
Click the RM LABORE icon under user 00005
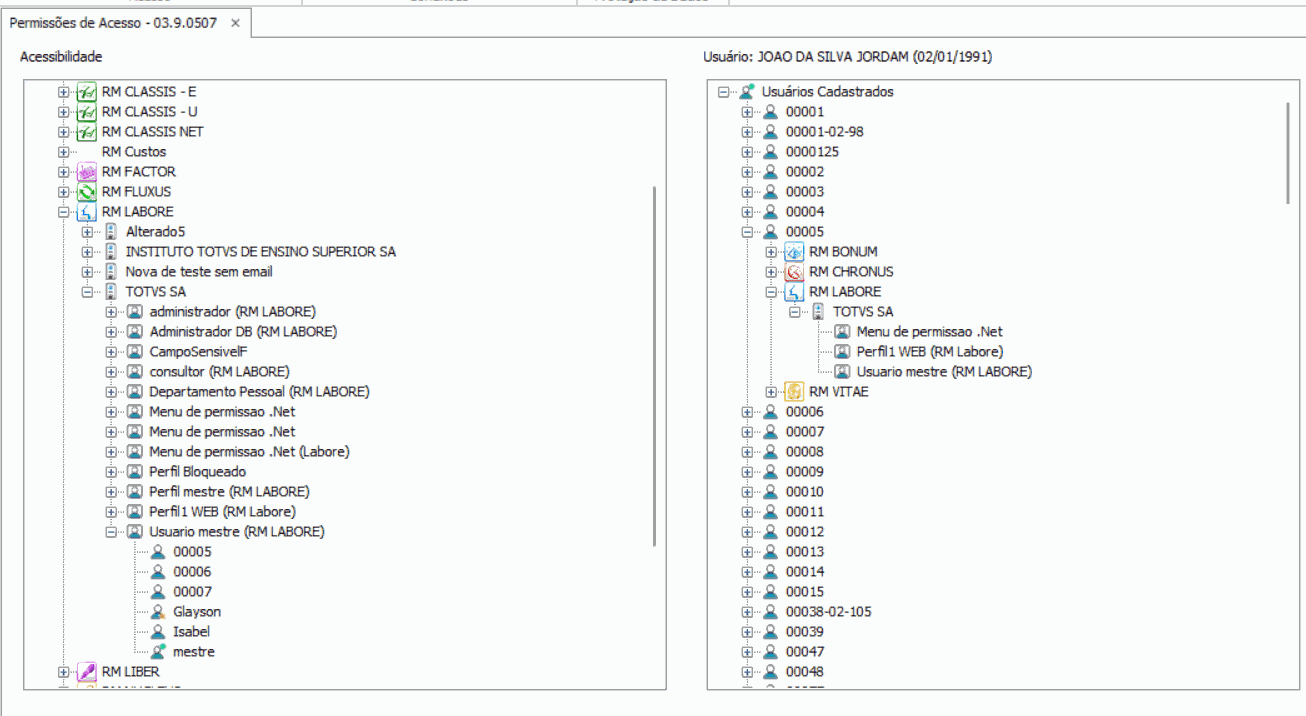click(x=794, y=292)
